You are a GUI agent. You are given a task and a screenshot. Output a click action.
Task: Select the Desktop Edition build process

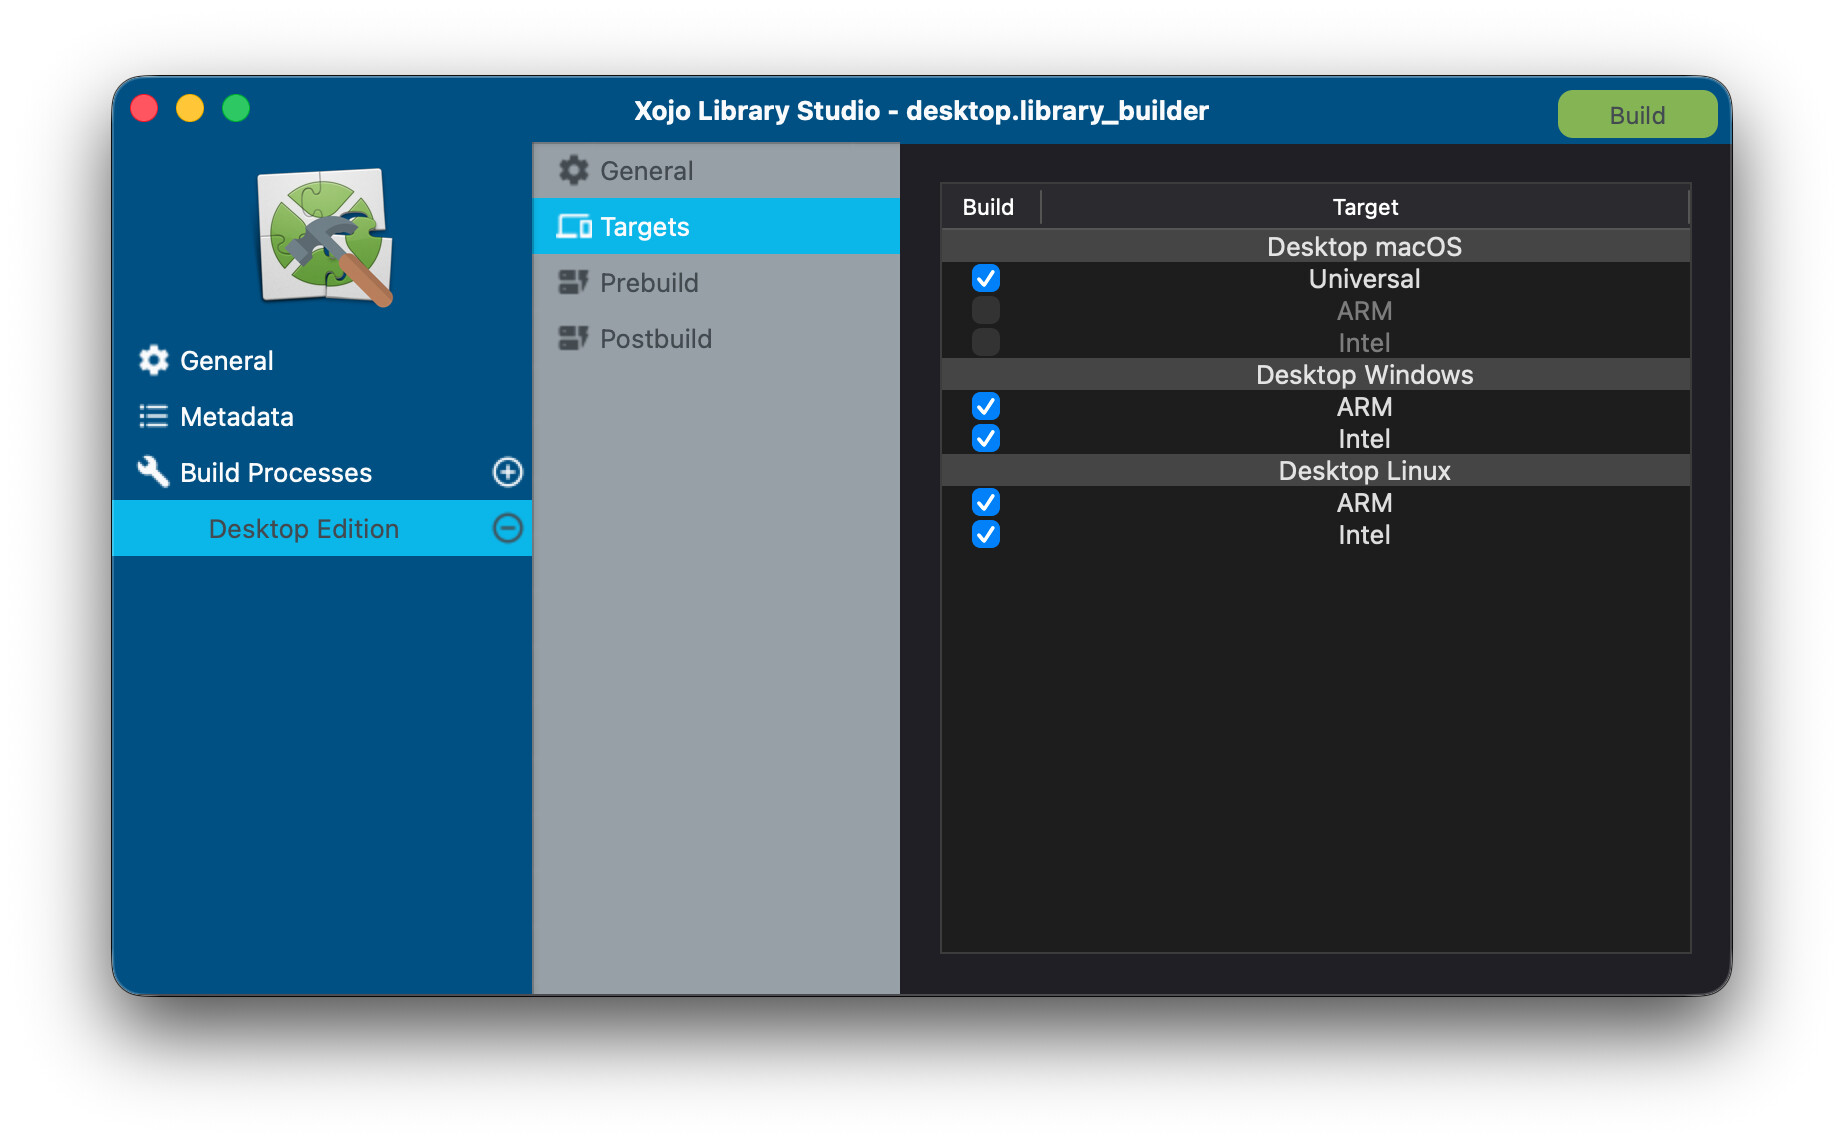[303, 528]
